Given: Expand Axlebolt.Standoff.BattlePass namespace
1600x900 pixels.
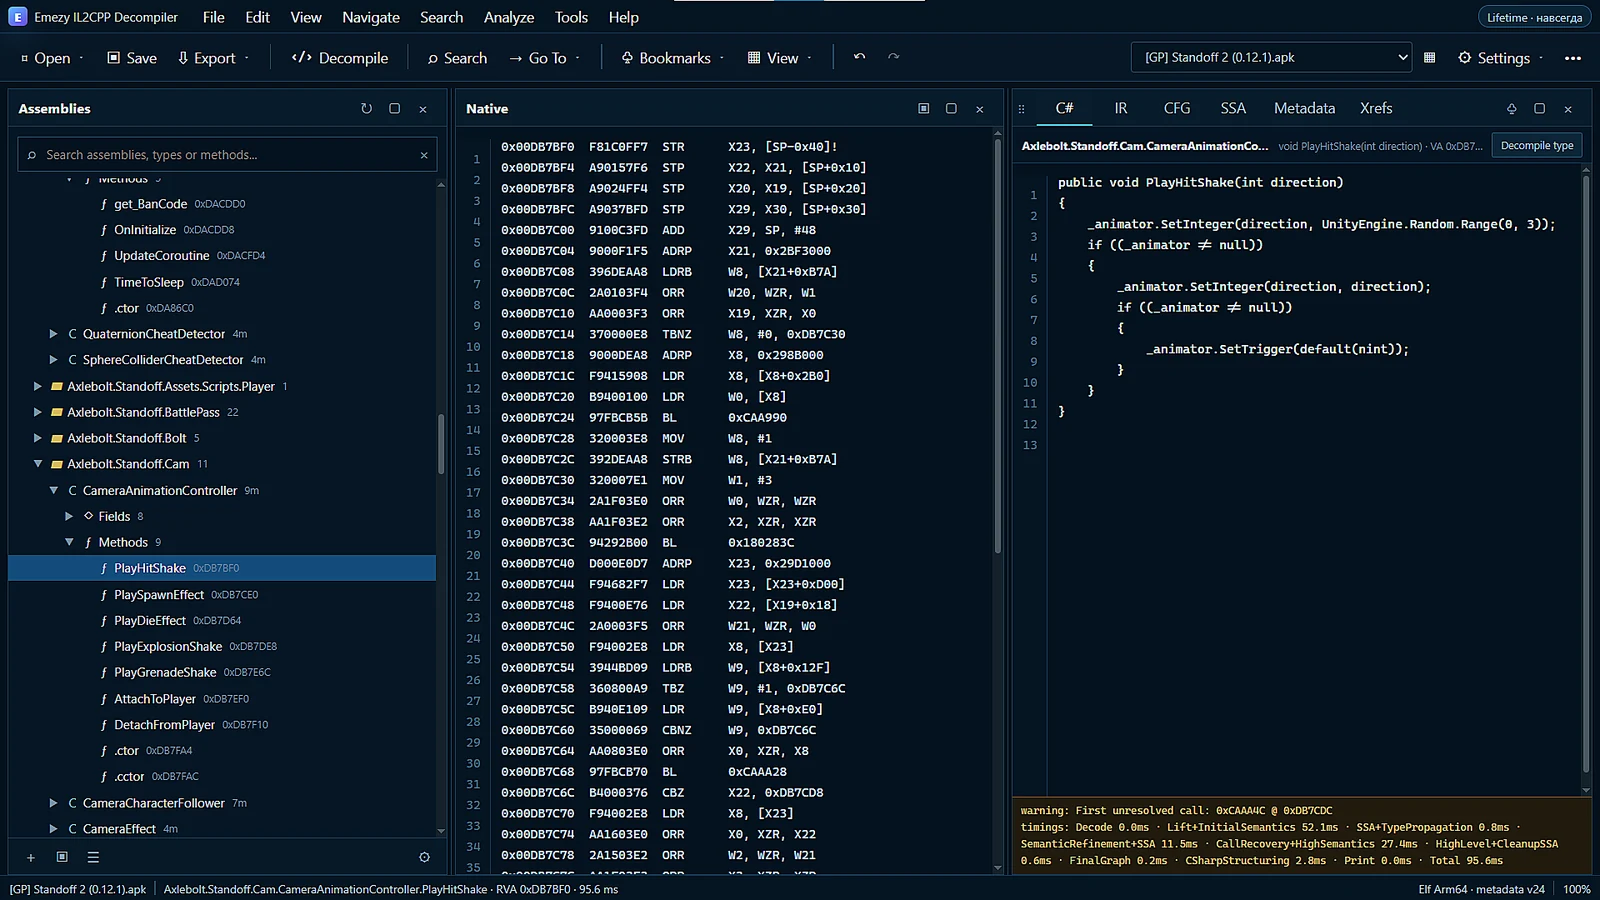Looking at the screenshot, I should coord(38,412).
